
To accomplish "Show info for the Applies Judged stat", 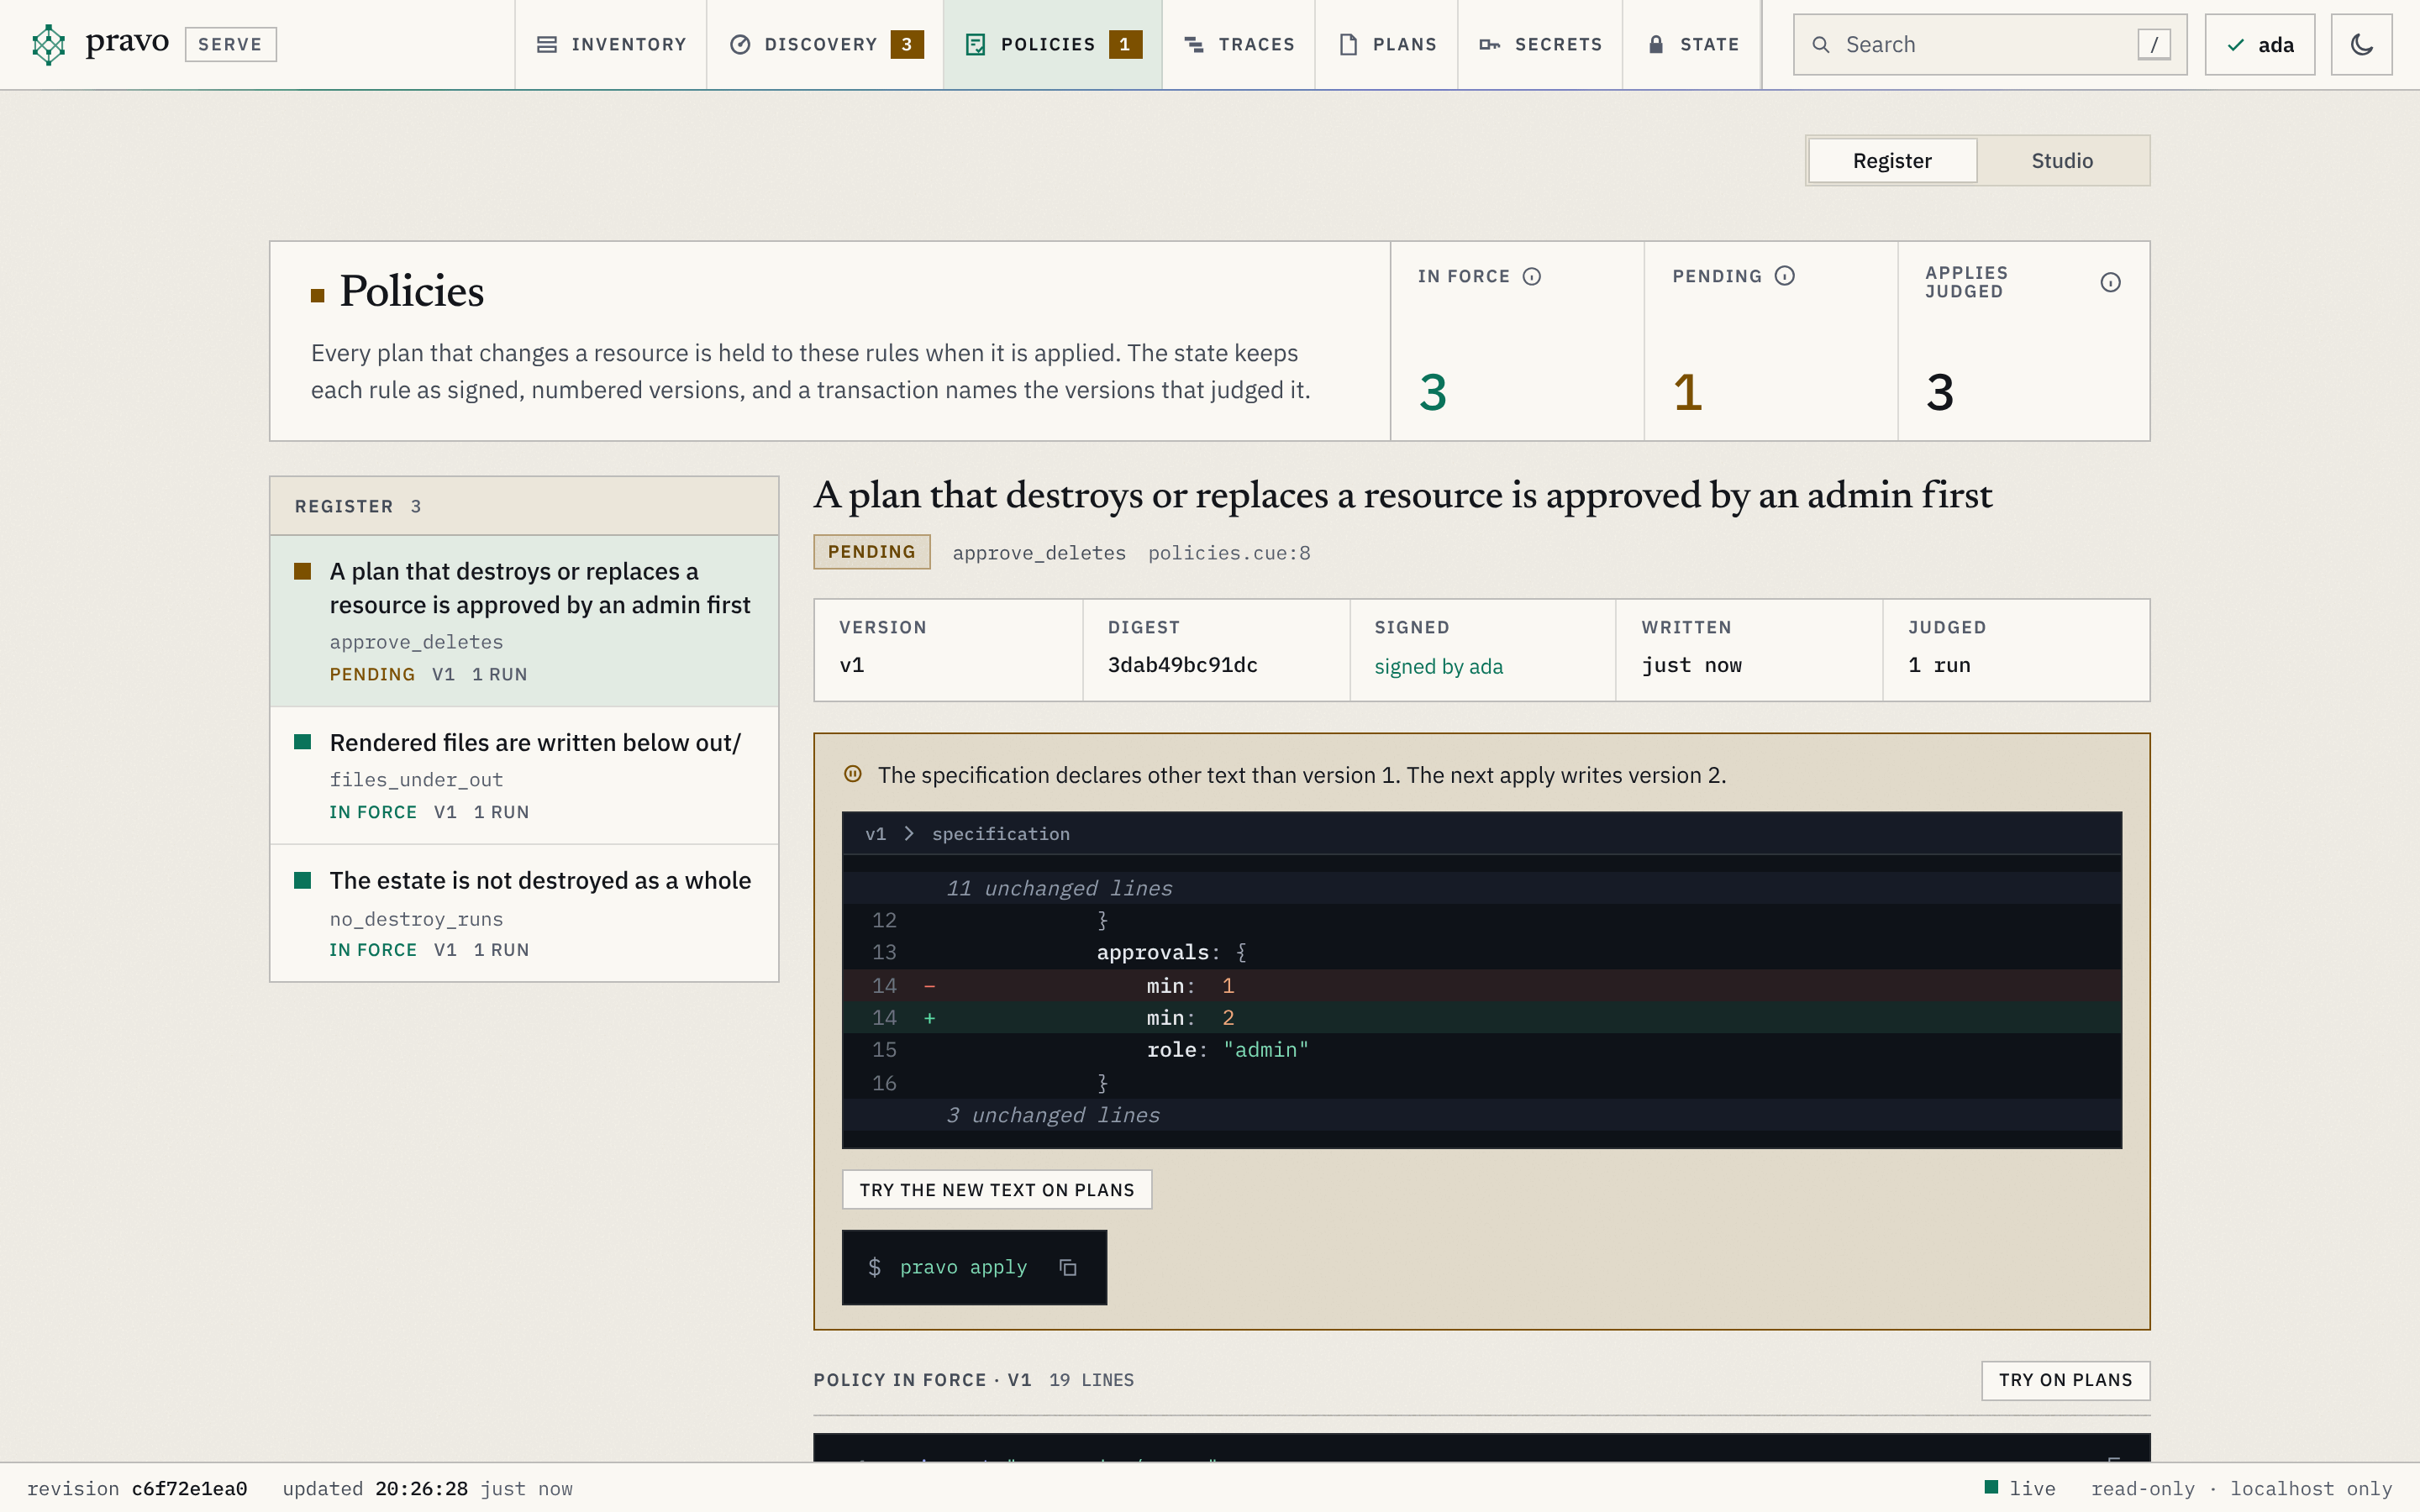I will (2110, 282).
